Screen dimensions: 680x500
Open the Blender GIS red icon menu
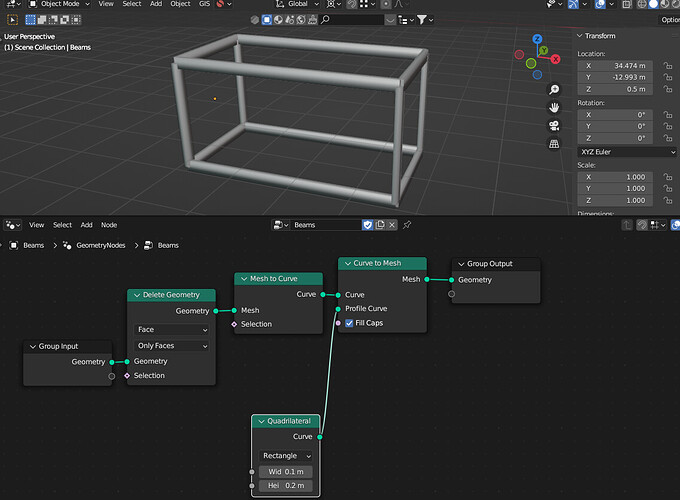224,4
